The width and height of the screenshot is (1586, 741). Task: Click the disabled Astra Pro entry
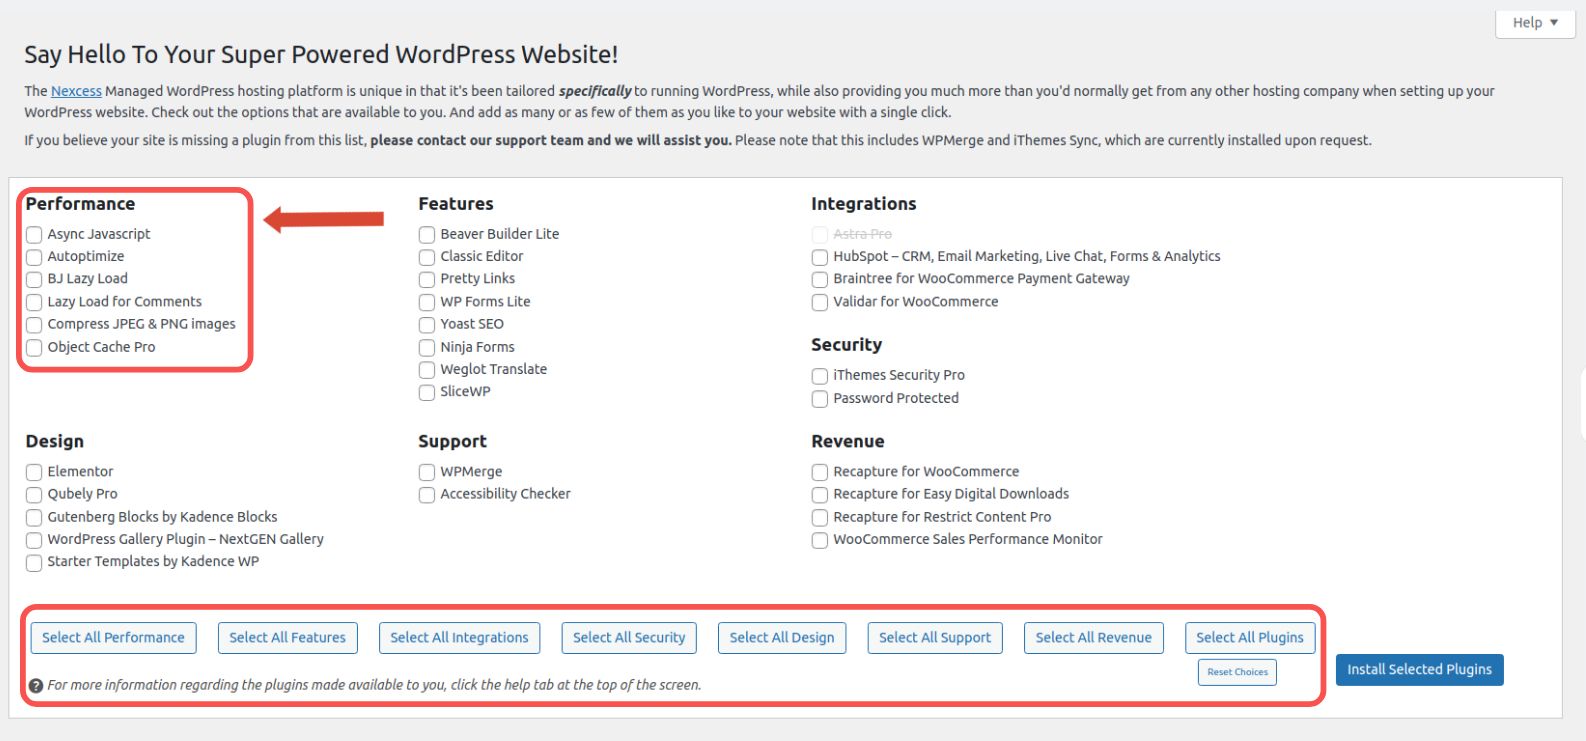(862, 234)
